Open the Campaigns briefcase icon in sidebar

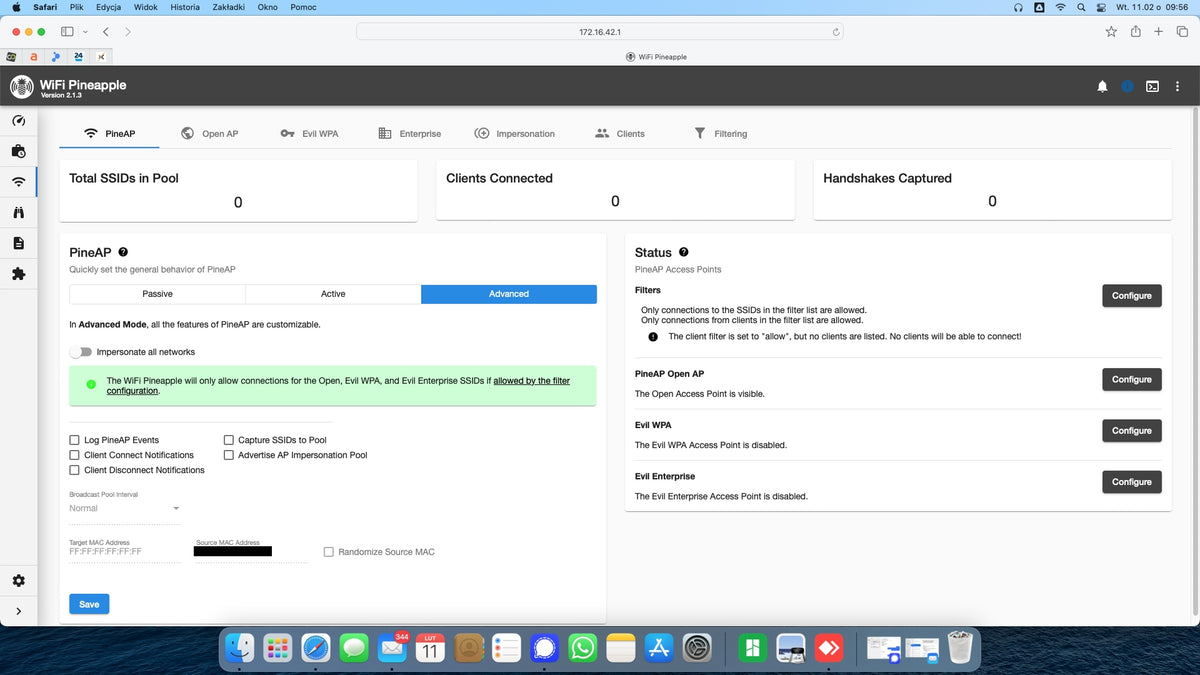point(18,151)
